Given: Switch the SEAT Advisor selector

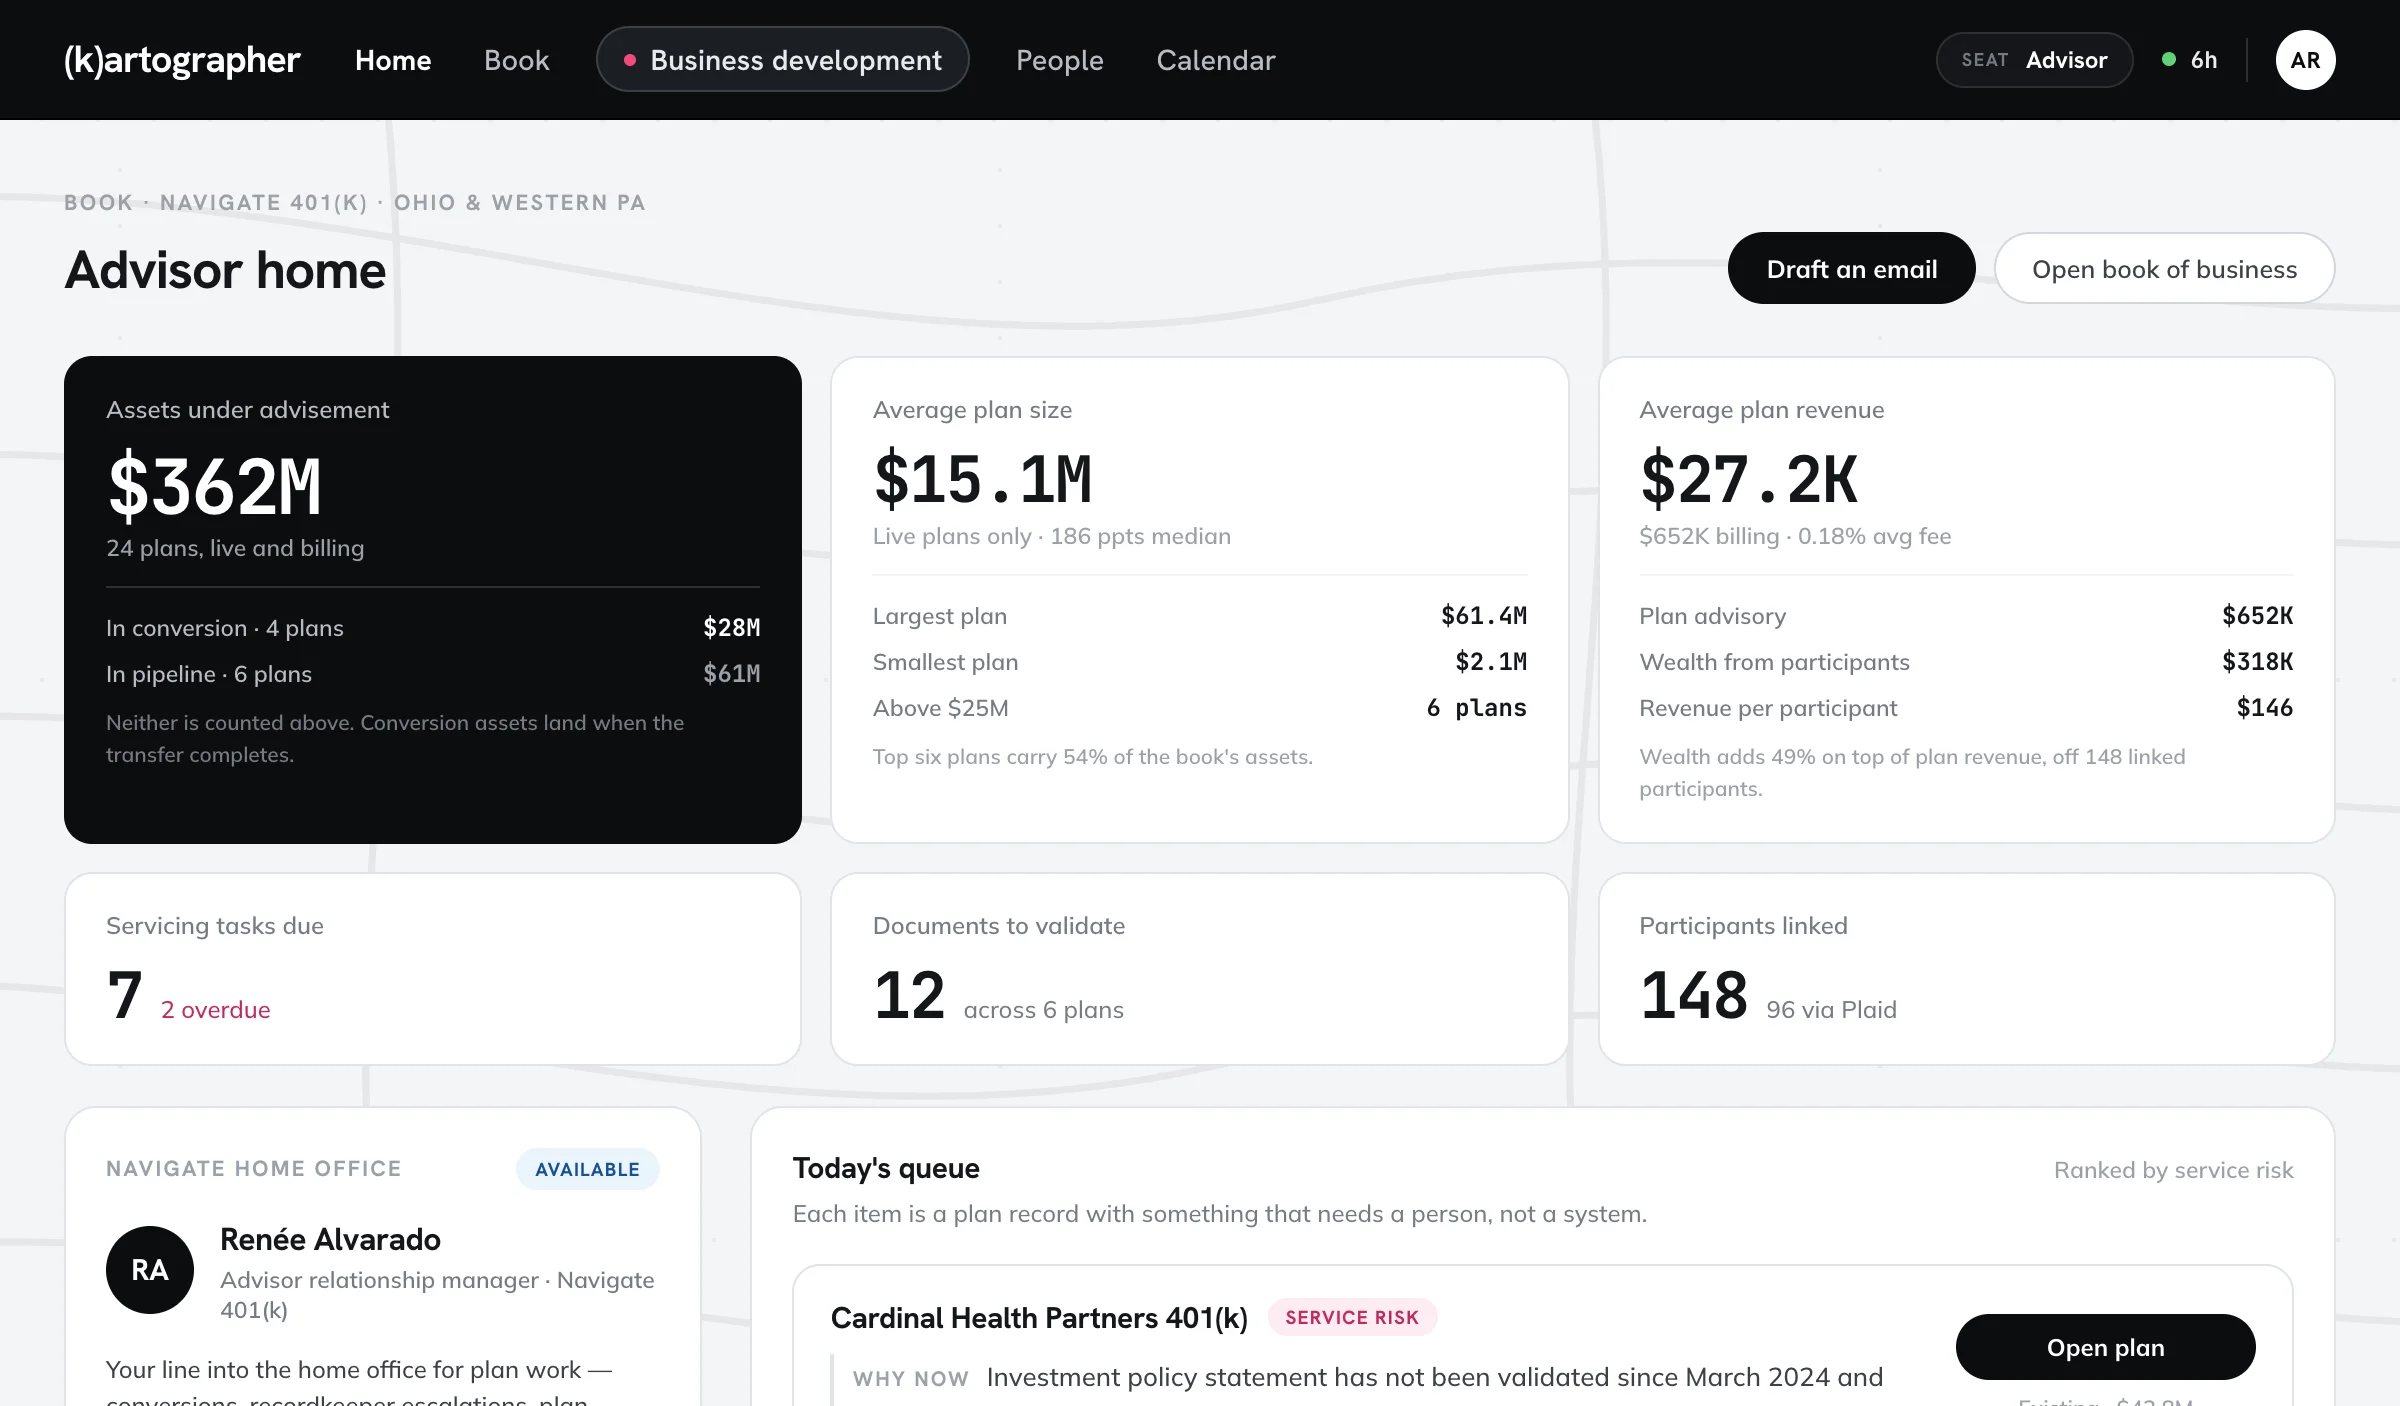Looking at the screenshot, I should (x=2034, y=60).
